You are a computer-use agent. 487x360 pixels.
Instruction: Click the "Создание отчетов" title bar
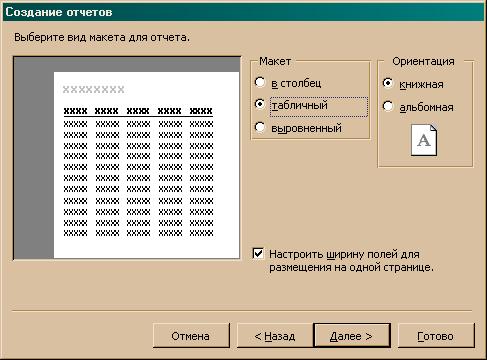[243, 12]
